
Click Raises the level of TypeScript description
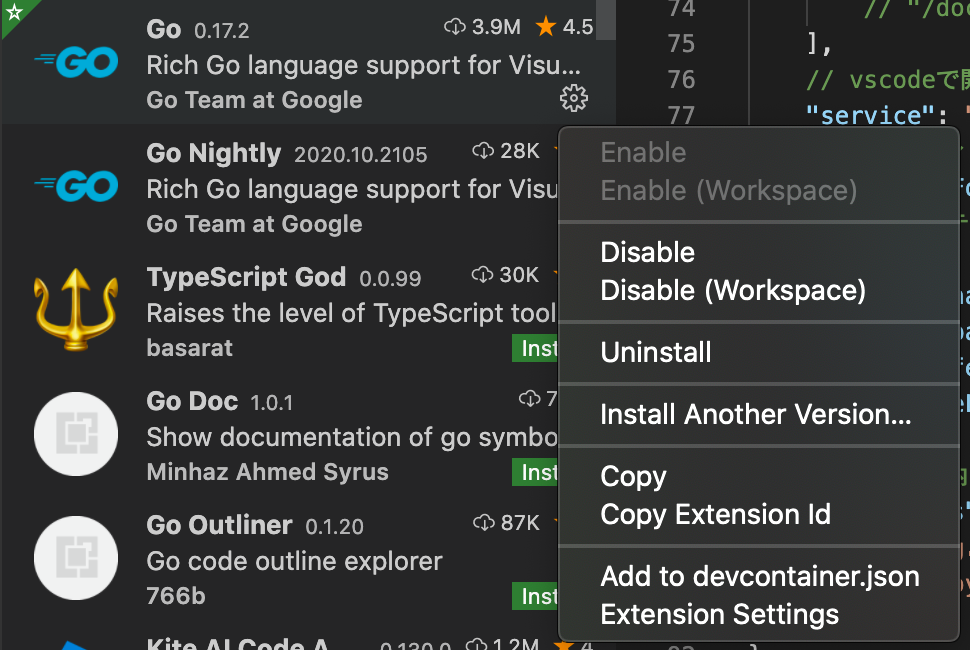click(351, 313)
